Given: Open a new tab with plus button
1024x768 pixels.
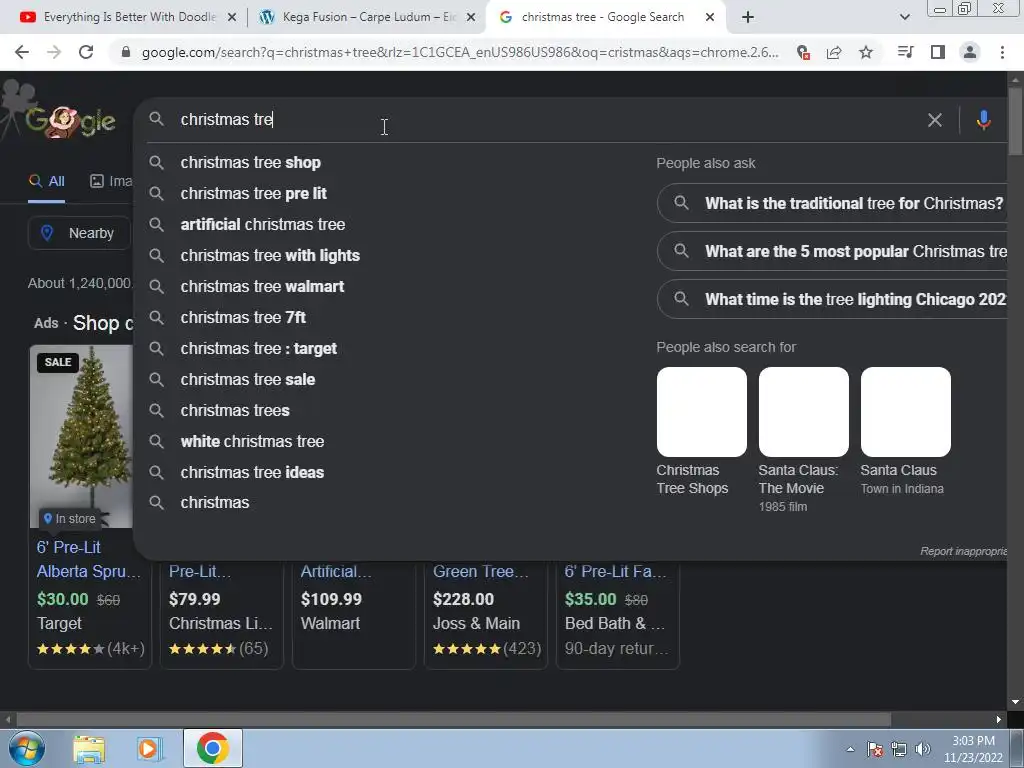Looking at the screenshot, I should click(x=748, y=18).
